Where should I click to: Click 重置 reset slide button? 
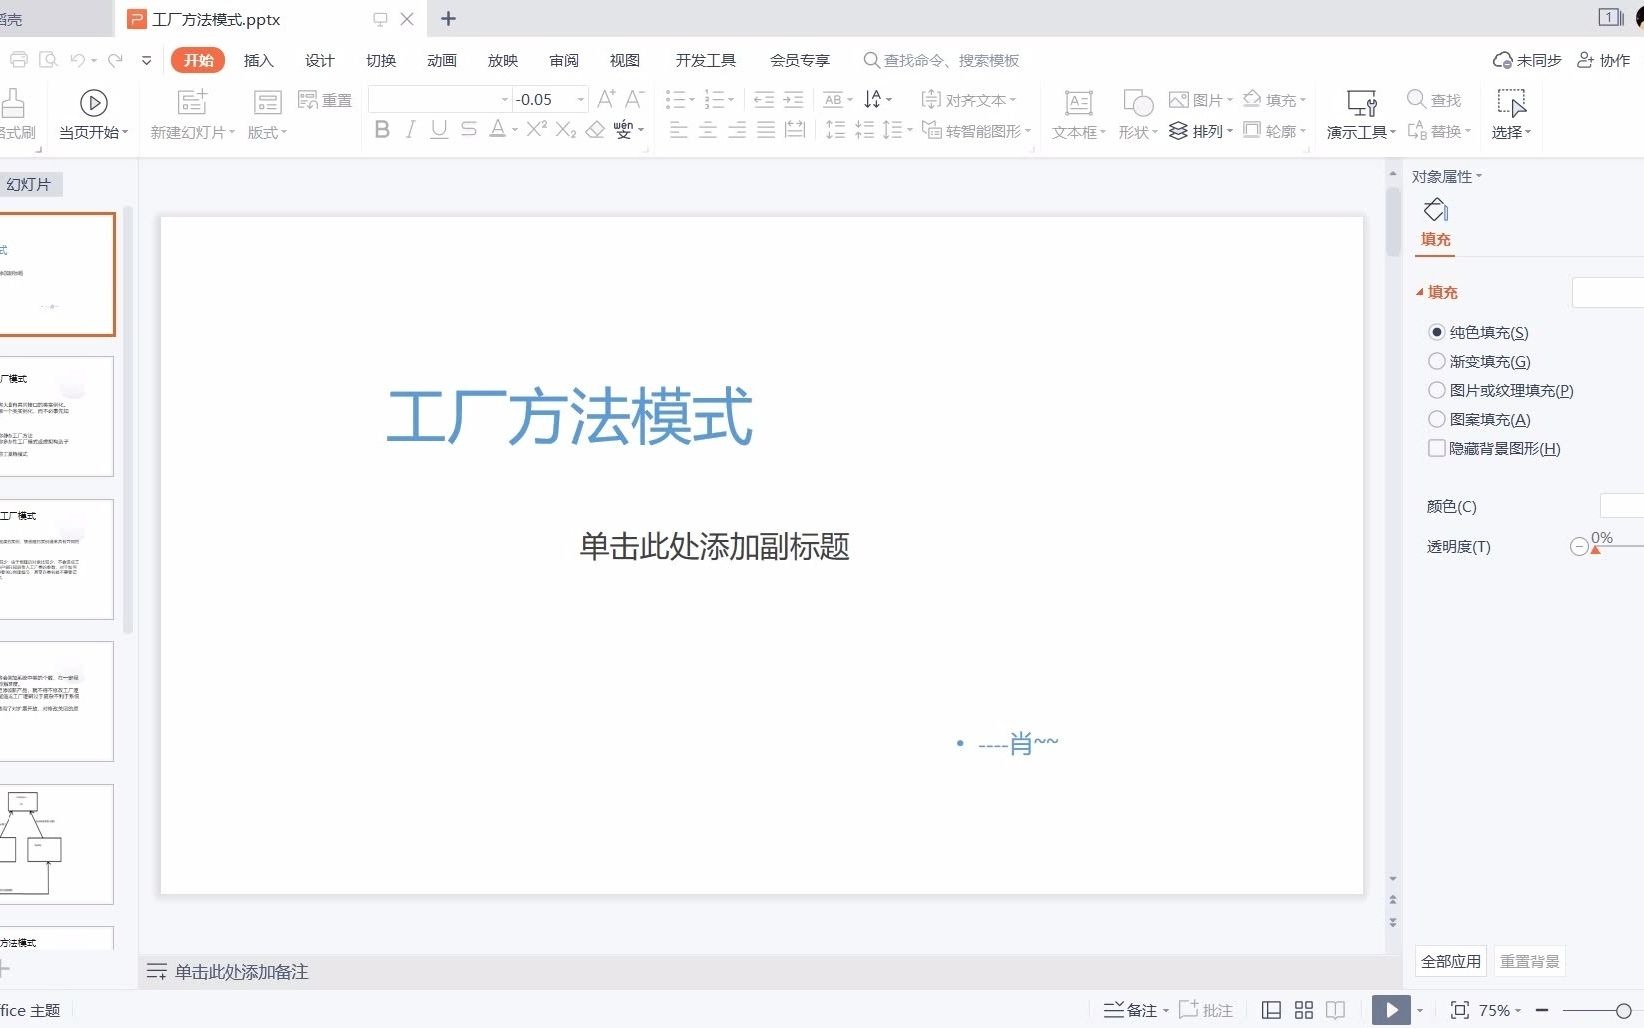click(x=326, y=100)
